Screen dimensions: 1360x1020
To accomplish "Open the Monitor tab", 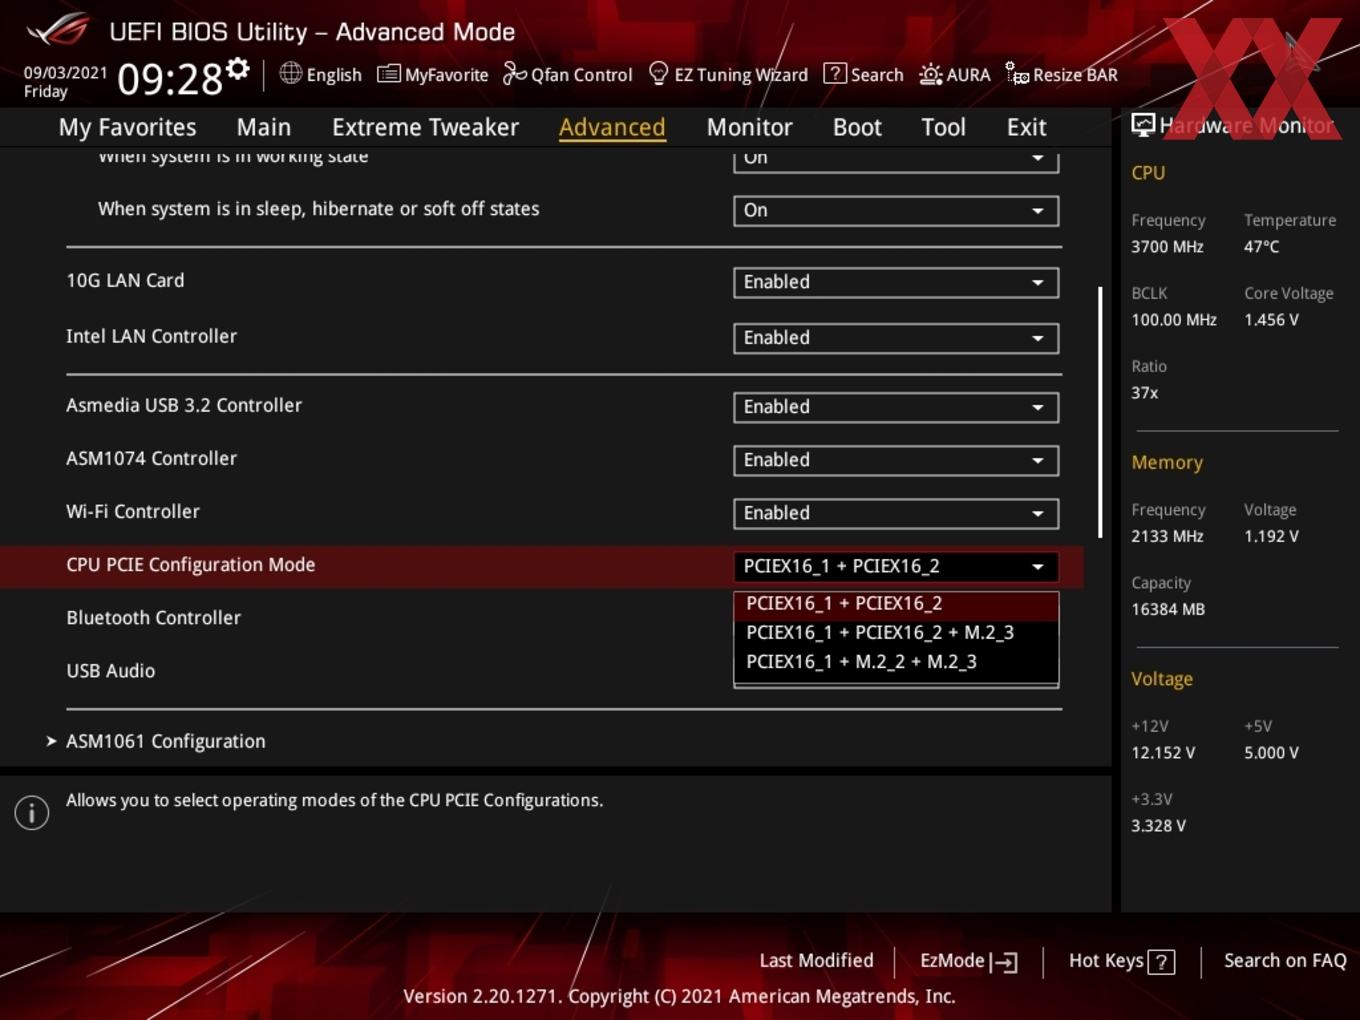I will [749, 127].
